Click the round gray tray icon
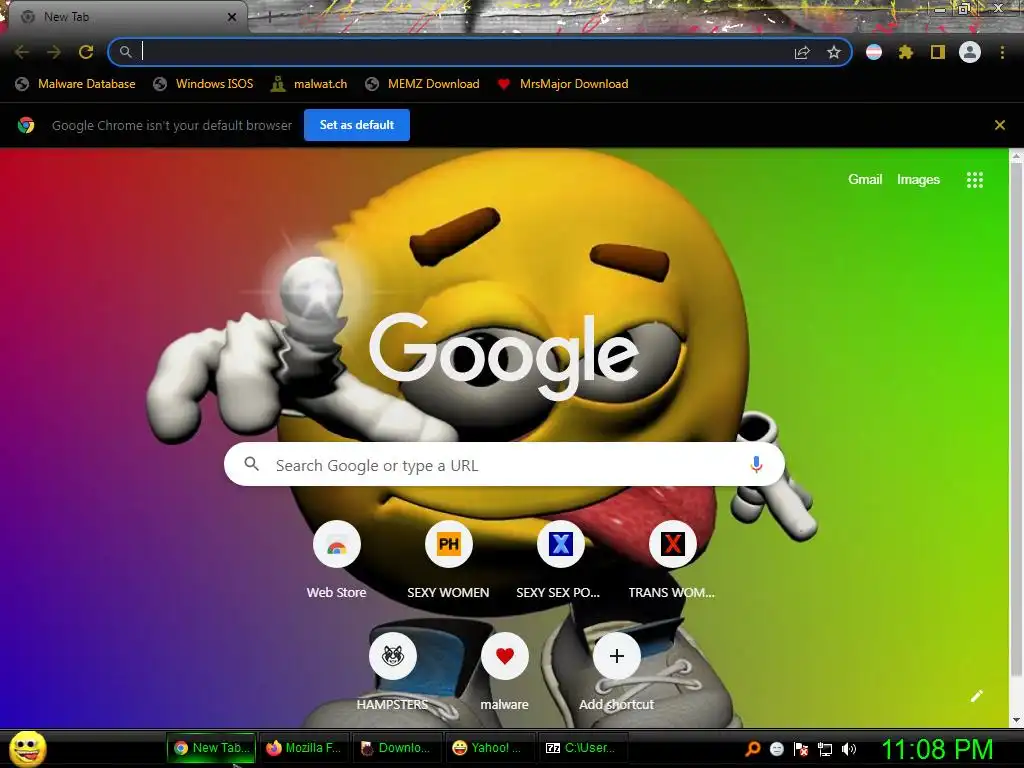The image size is (1024, 768). point(776,749)
